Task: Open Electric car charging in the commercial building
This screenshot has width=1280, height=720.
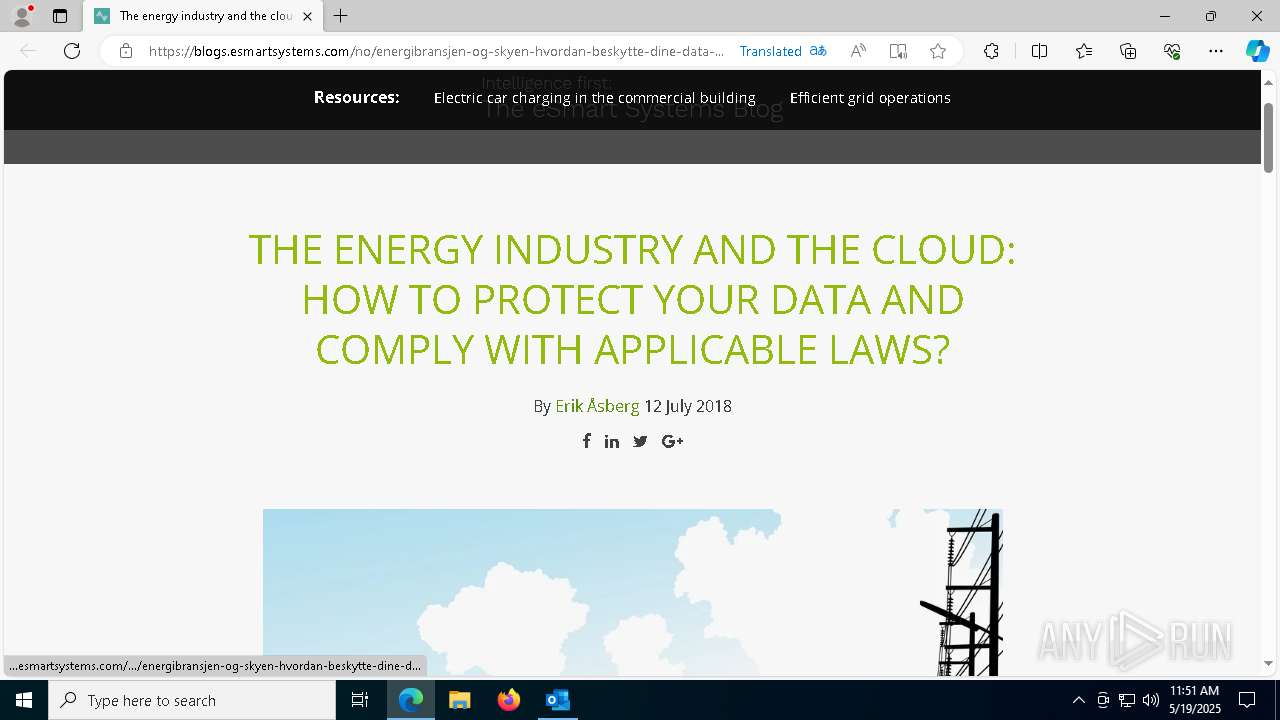Action: (x=594, y=98)
